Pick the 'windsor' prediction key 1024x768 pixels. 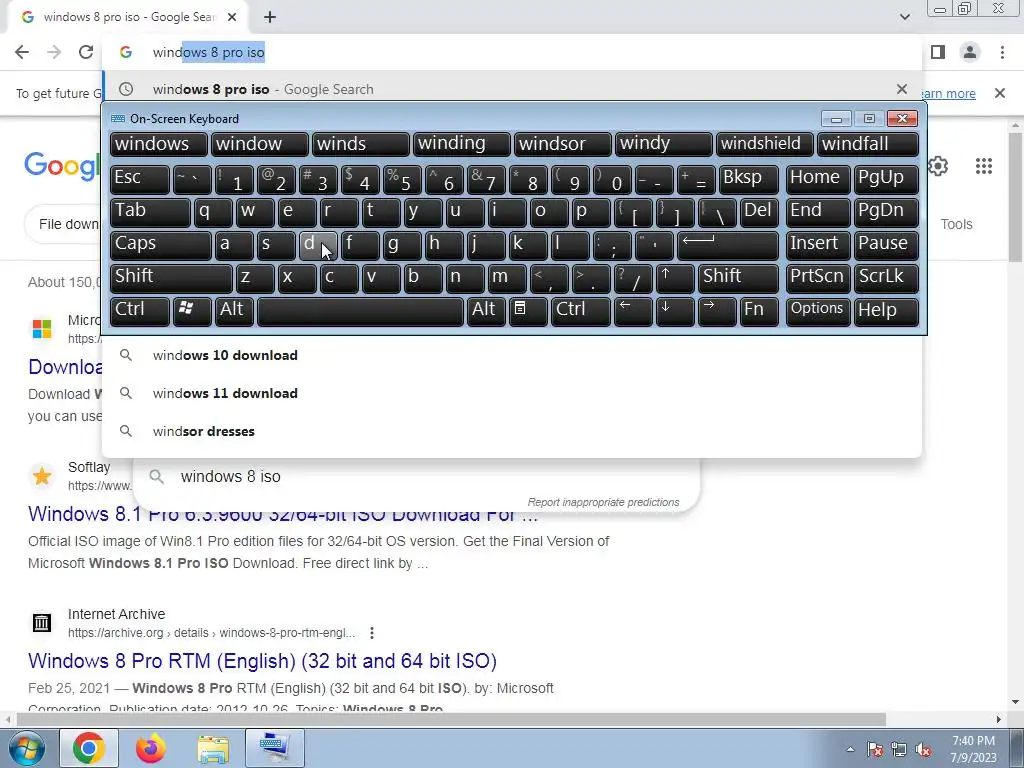click(562, 144)
